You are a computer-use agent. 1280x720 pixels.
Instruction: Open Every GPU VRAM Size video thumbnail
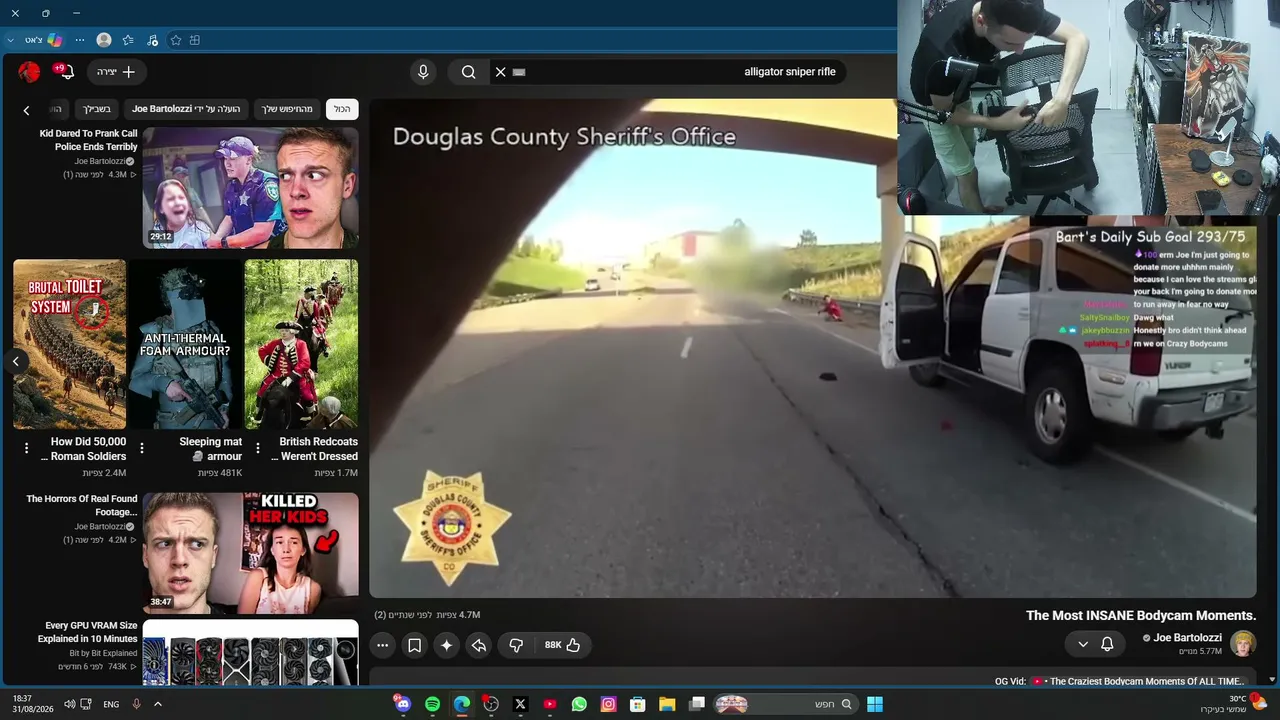250,652
